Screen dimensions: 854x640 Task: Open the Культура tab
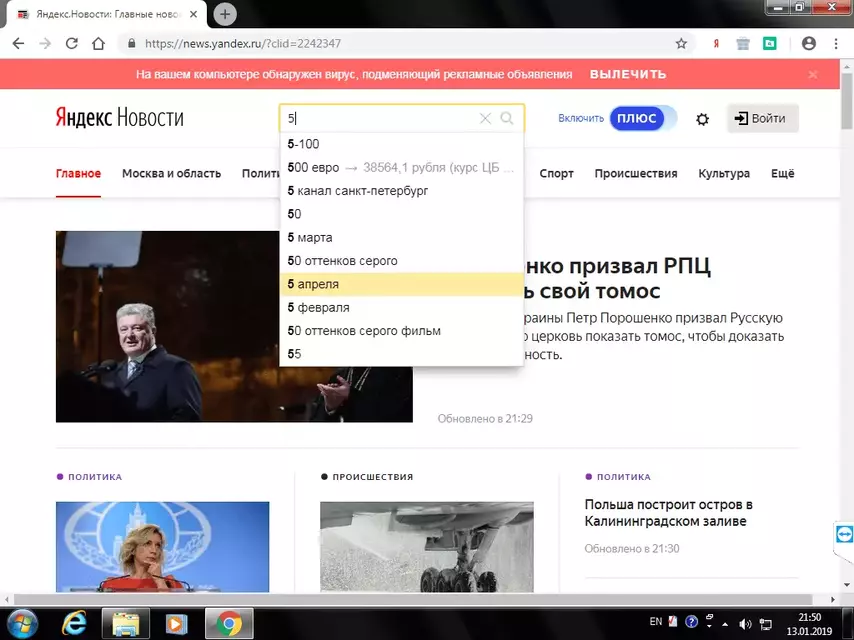[724, 173]
